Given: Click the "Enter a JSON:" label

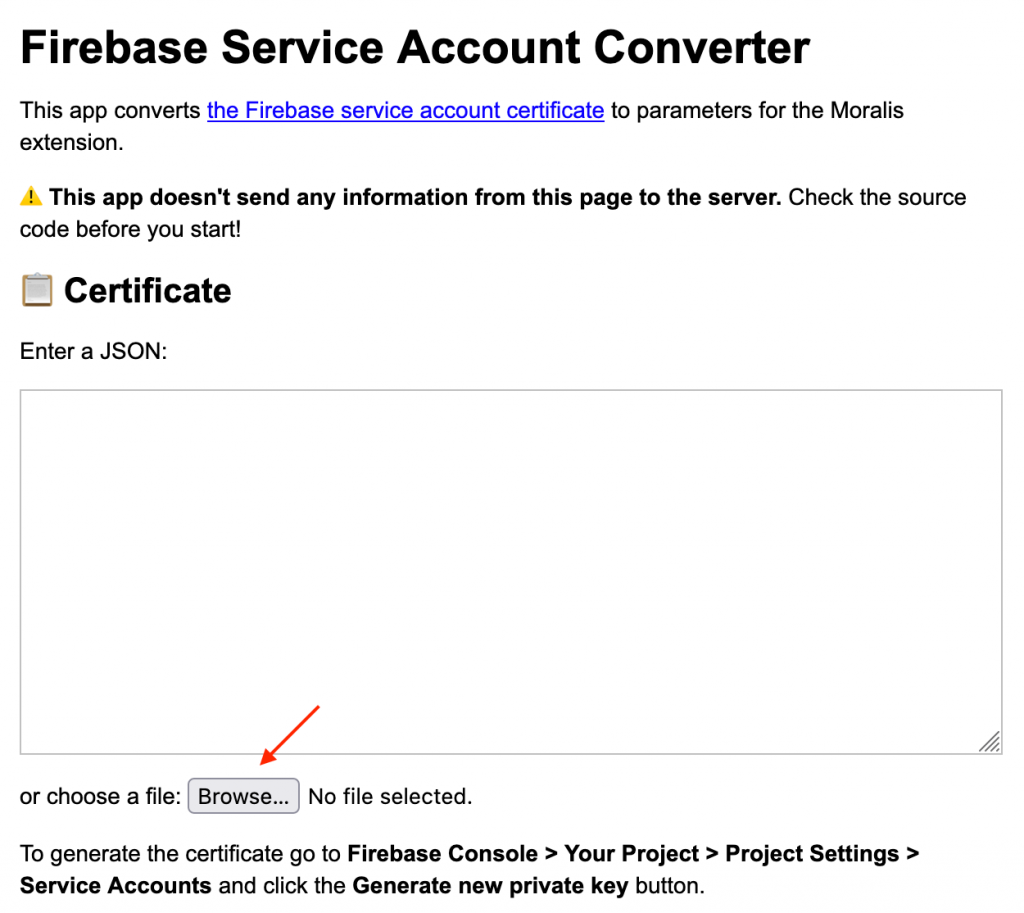Looking at the screenshot, I should [93, 351].
